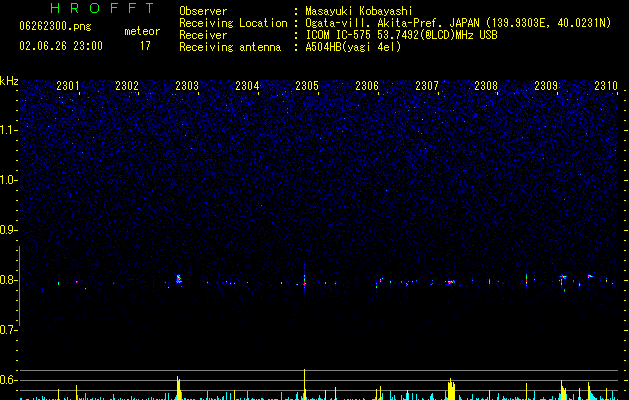Click time marker 2308
This screenshot has height=400, width=629.
point(486,86)
